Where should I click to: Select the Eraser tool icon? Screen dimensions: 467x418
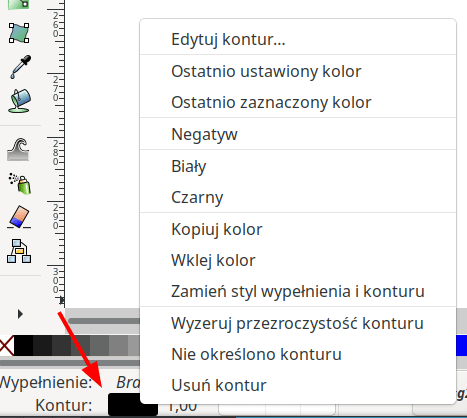[19, 217]
